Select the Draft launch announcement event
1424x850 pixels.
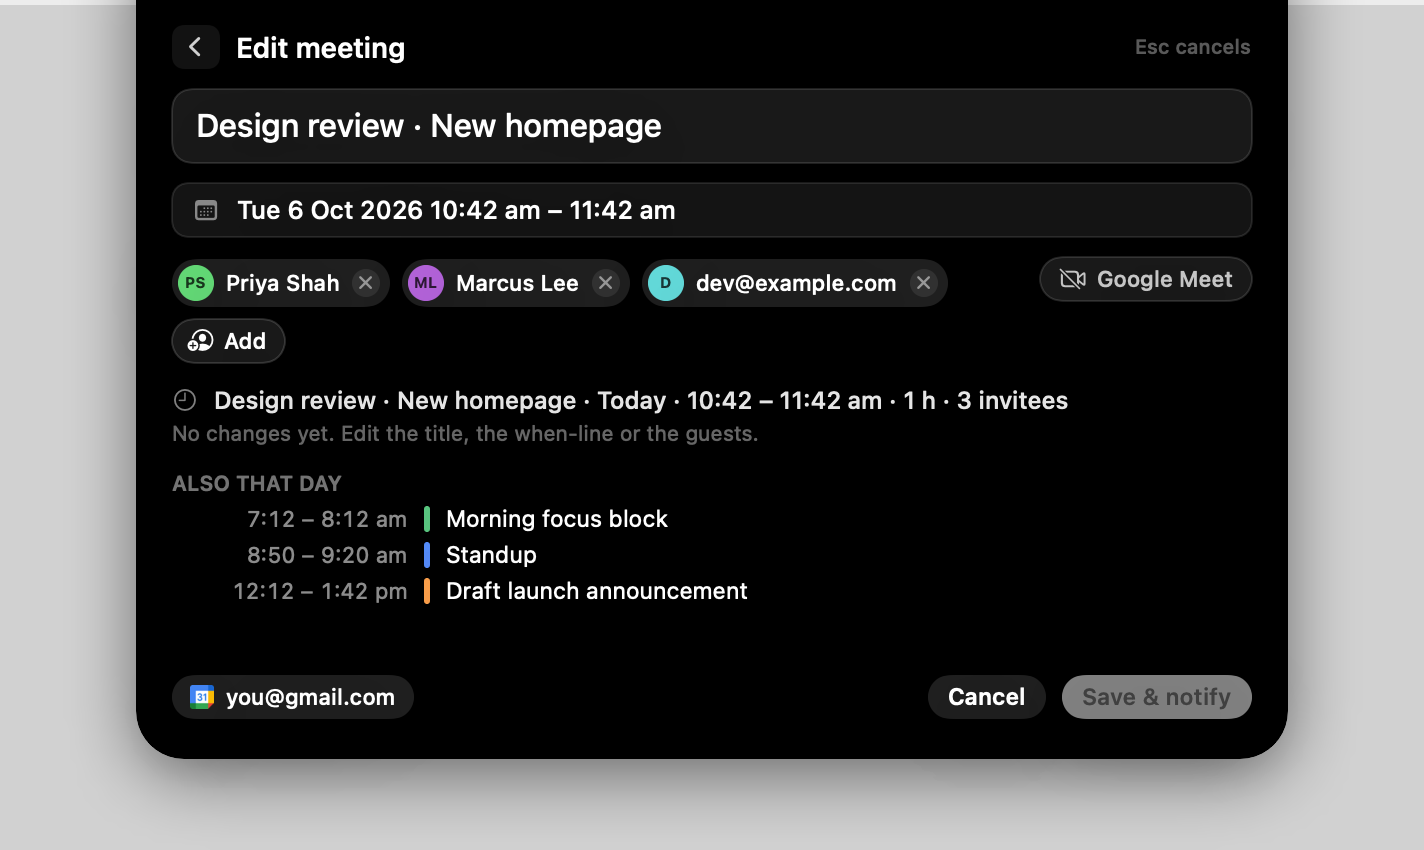coord(597,591)
